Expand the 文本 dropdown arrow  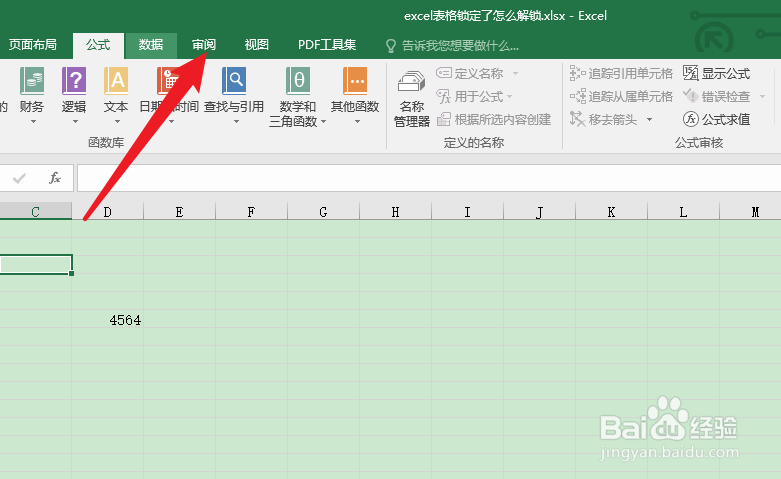tap(118, 121)
